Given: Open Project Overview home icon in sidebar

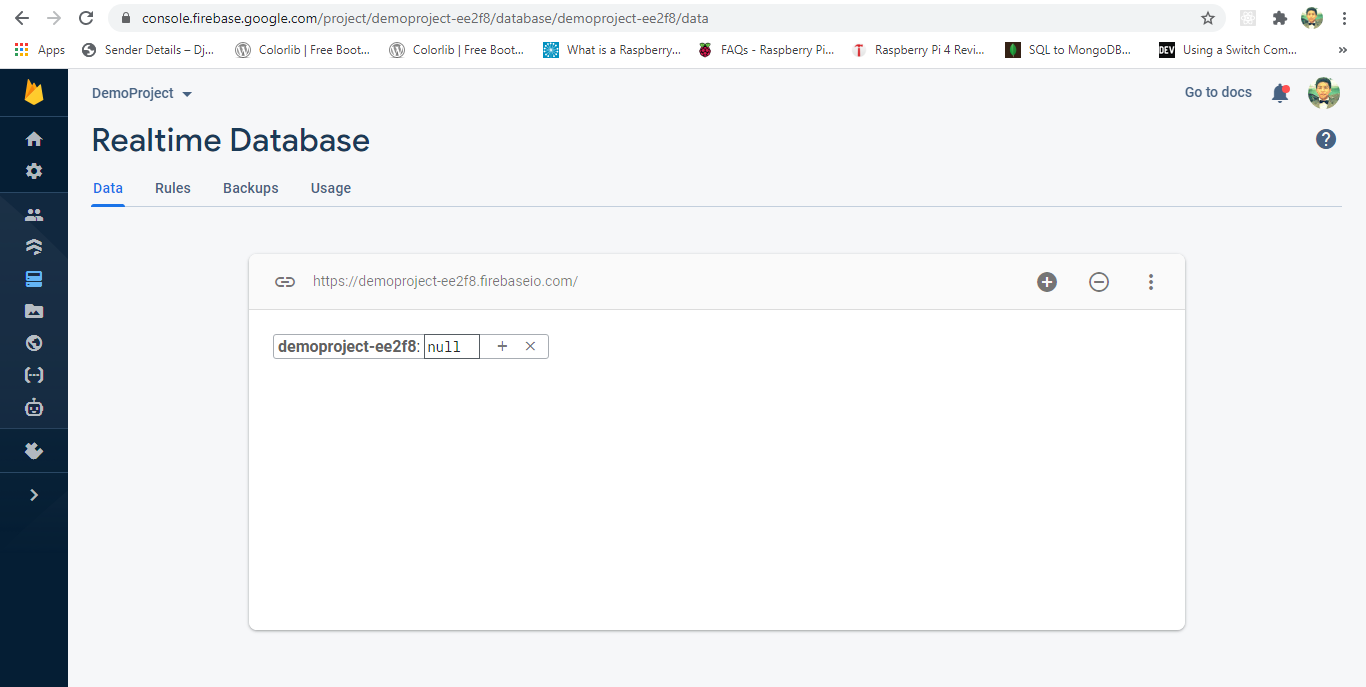Looking at the screenshot, I should (34, 139).
